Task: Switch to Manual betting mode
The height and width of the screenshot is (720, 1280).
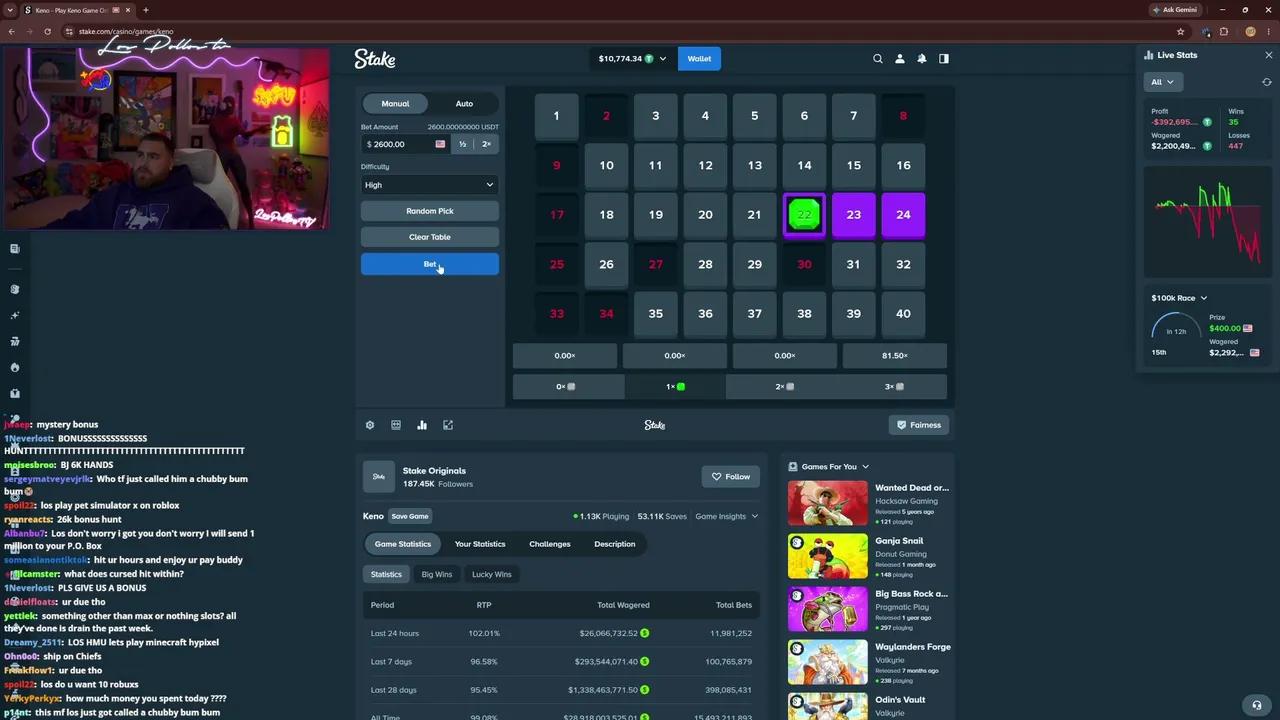Action: [x=395, y=104]
